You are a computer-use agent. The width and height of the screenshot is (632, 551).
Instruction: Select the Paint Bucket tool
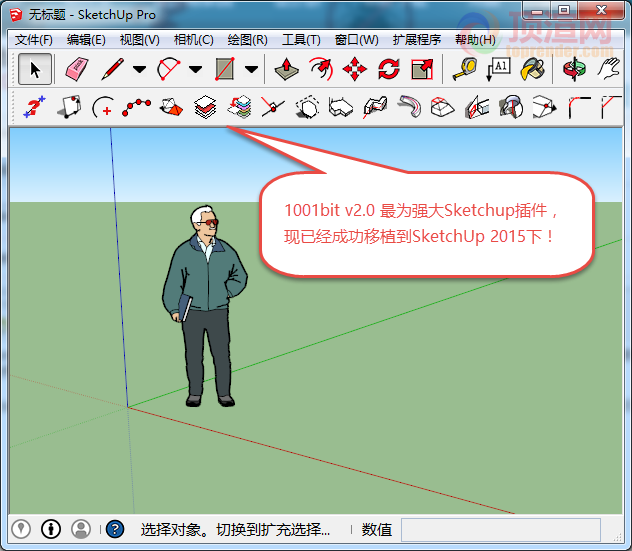[532, 69]
